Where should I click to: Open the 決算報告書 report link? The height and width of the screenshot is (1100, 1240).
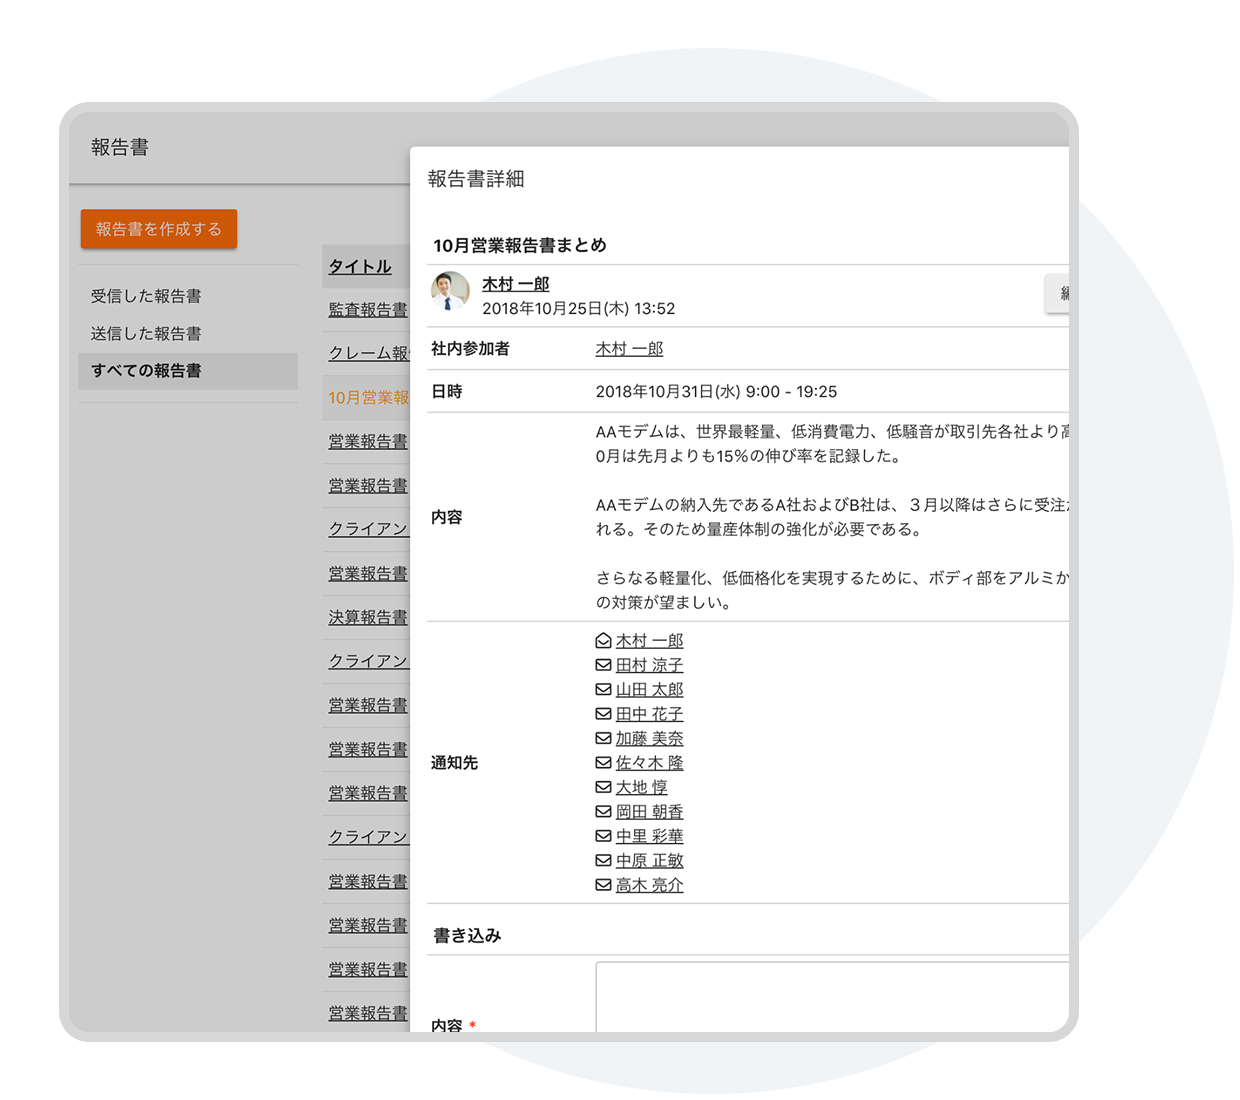tap(367, 617)
